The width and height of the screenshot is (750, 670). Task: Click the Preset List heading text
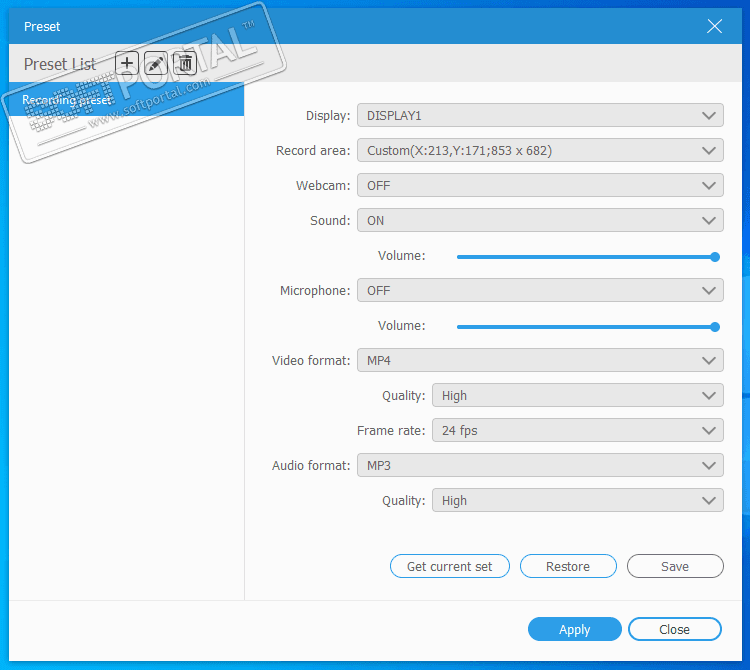(x=60, y=64)
